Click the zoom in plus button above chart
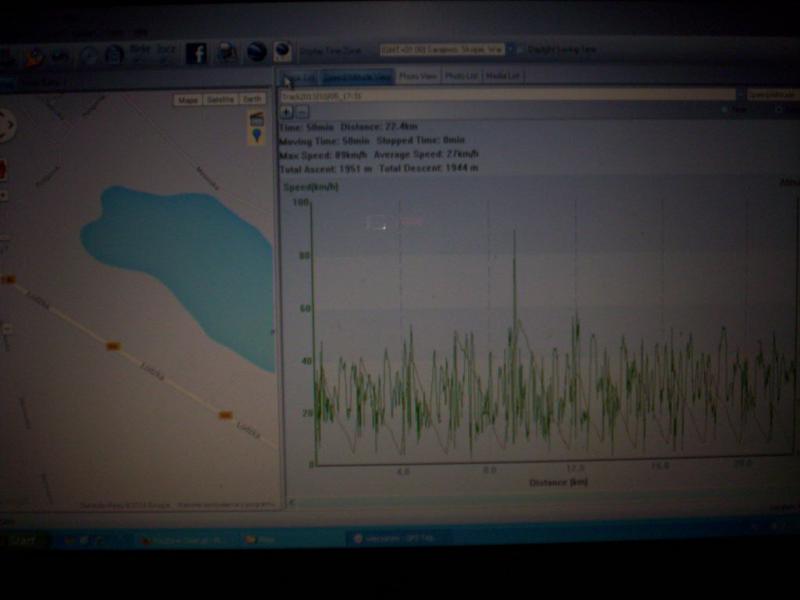The width and height of the screenshot is (800, 600). pos(287,111)
